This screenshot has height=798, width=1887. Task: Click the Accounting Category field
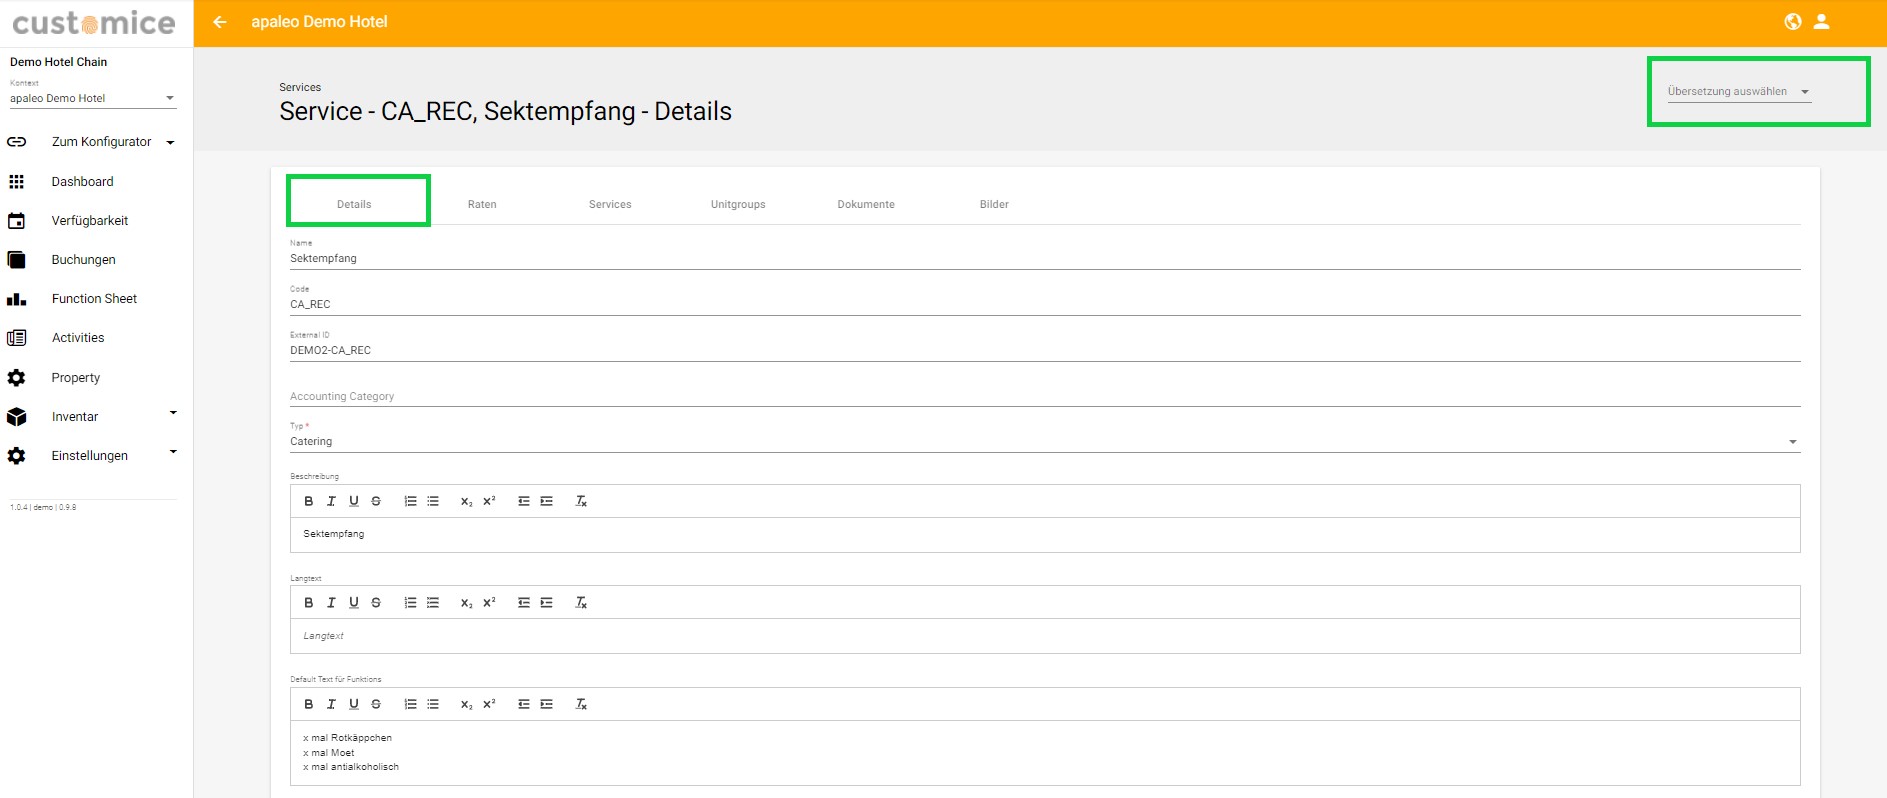(x=1045, y=396)
